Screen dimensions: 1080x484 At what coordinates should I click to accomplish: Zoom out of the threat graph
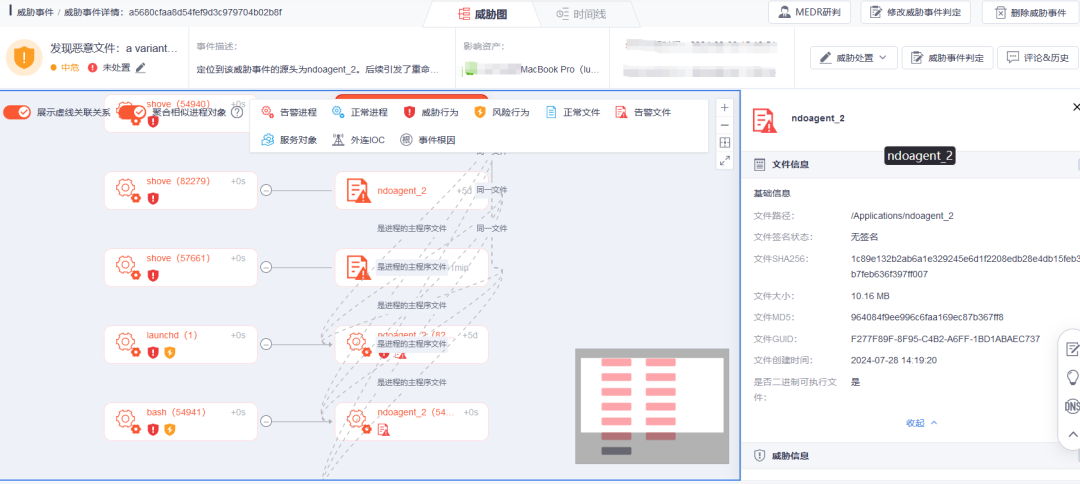tap(725, 125)
